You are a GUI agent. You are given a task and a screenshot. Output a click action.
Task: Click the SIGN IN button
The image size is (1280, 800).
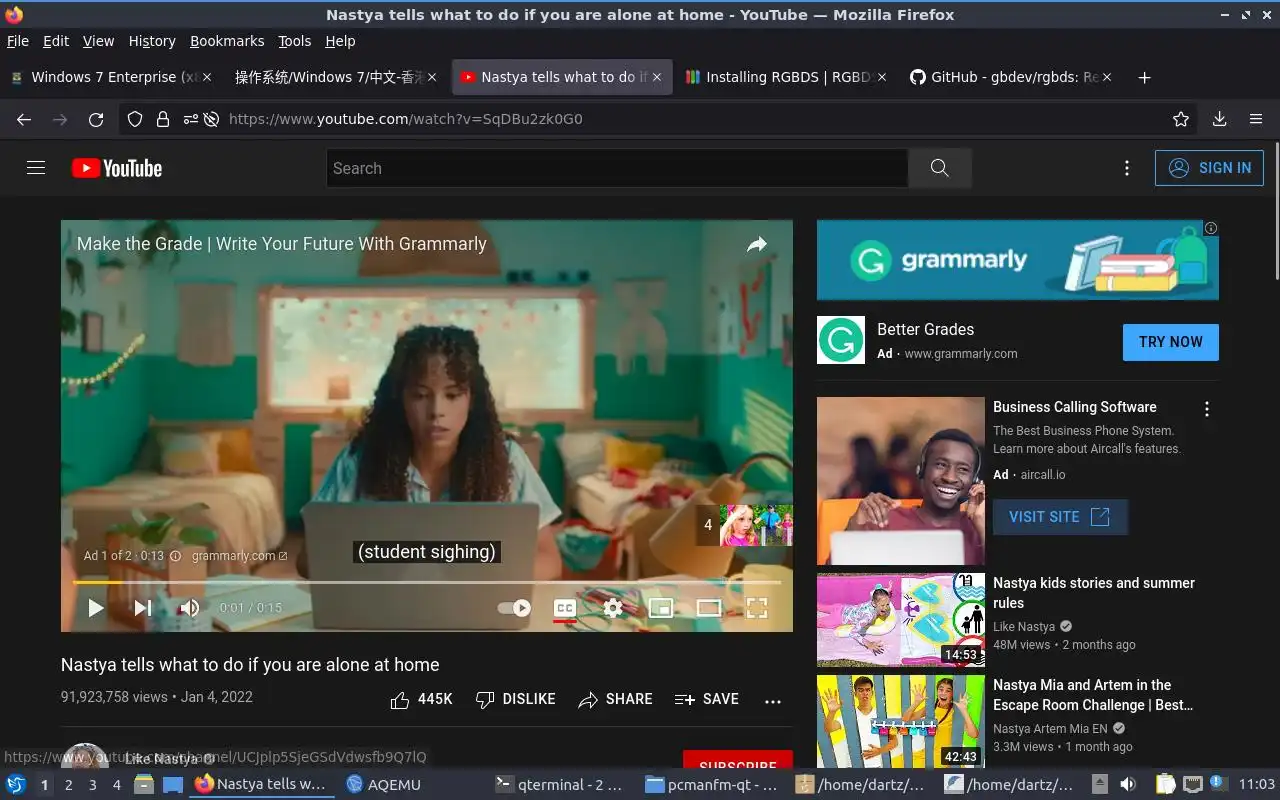pos(1209,168)
